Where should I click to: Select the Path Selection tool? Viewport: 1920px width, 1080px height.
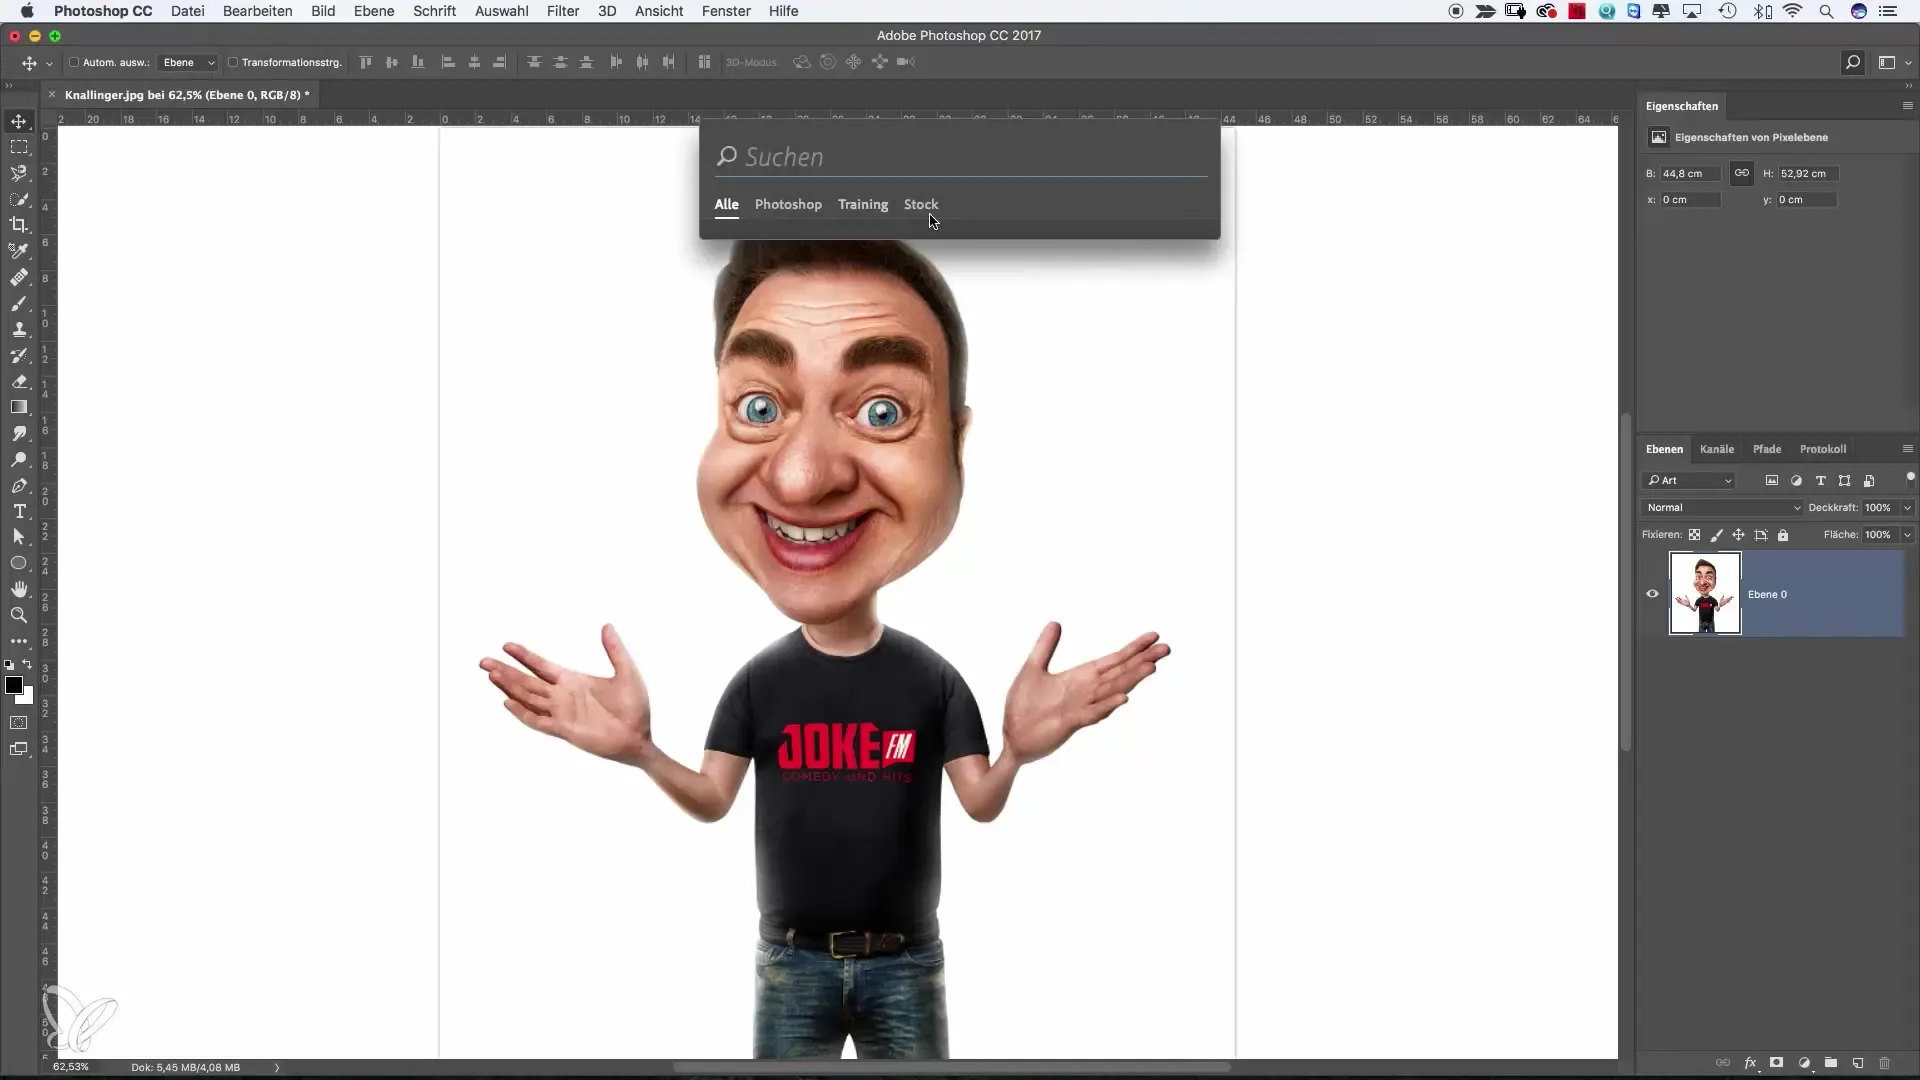tap(19, 537)
